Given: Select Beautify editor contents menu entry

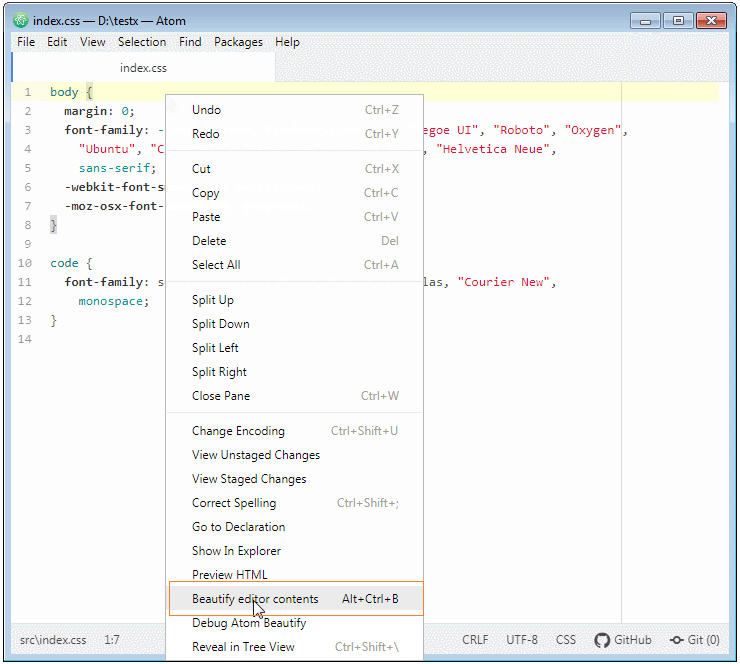Looking at the screenshot, I should 255,599.
